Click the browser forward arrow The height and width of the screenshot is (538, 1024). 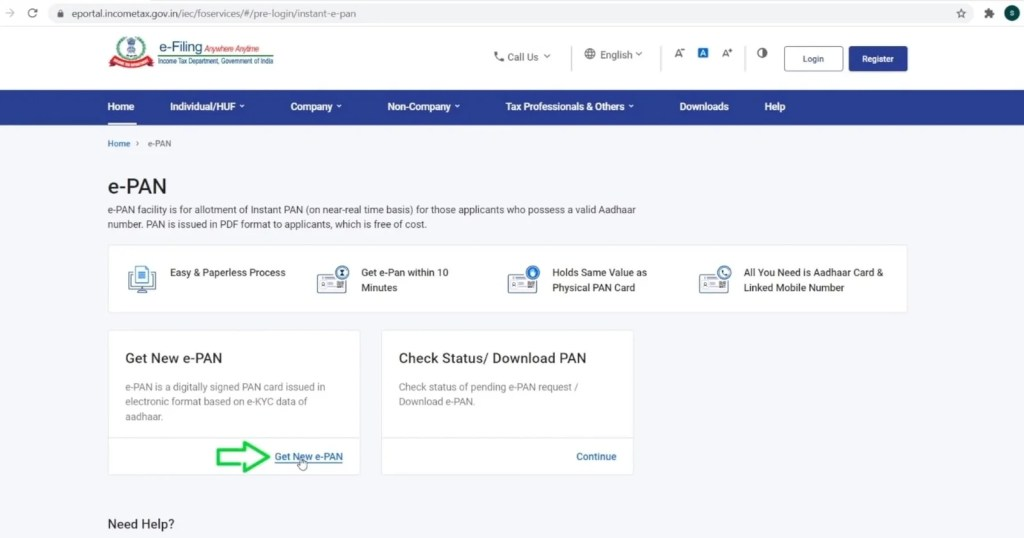(x=10, y=13)
